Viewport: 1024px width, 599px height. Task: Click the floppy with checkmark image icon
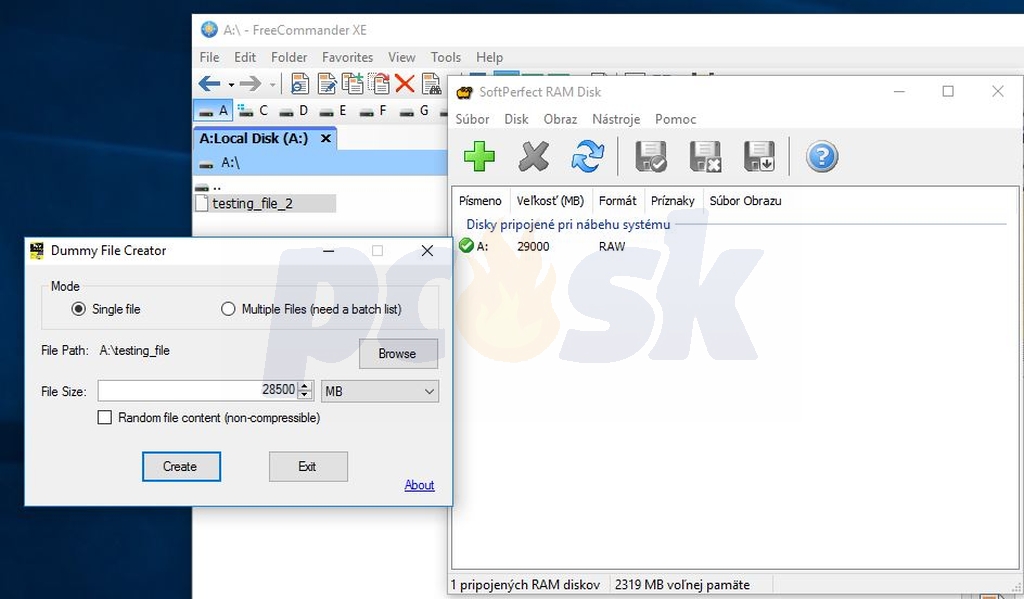pyautogui.click(x=650, y=157)
